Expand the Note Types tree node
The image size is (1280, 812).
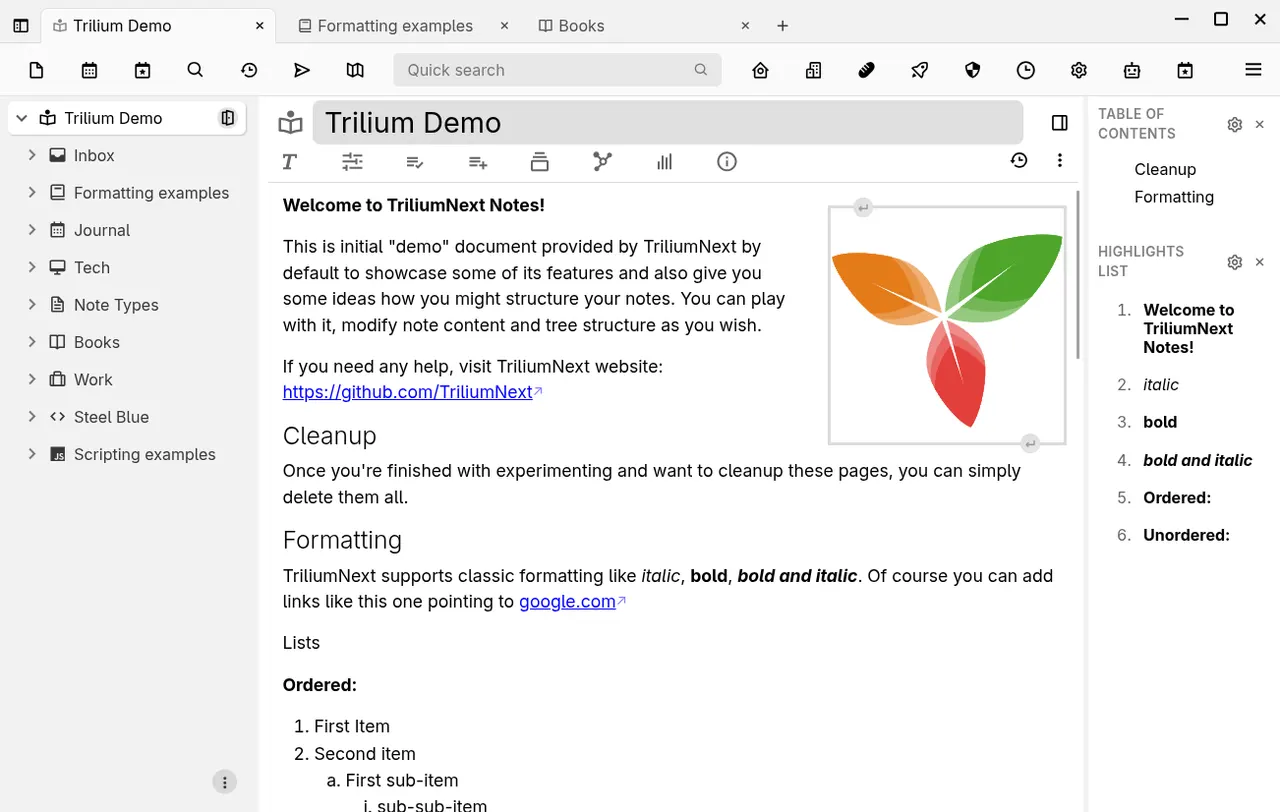pyautogui.click(x=32, y=304)
